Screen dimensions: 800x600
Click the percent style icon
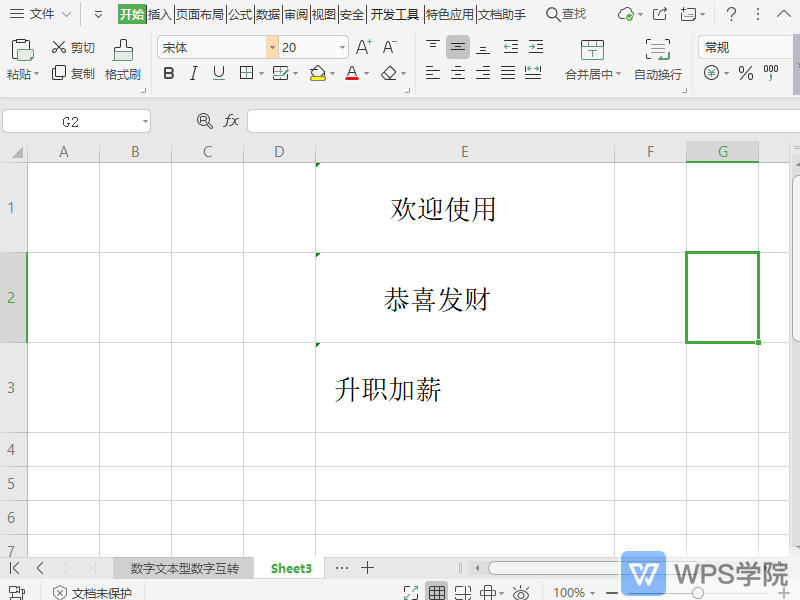click(x=745, y=73)
